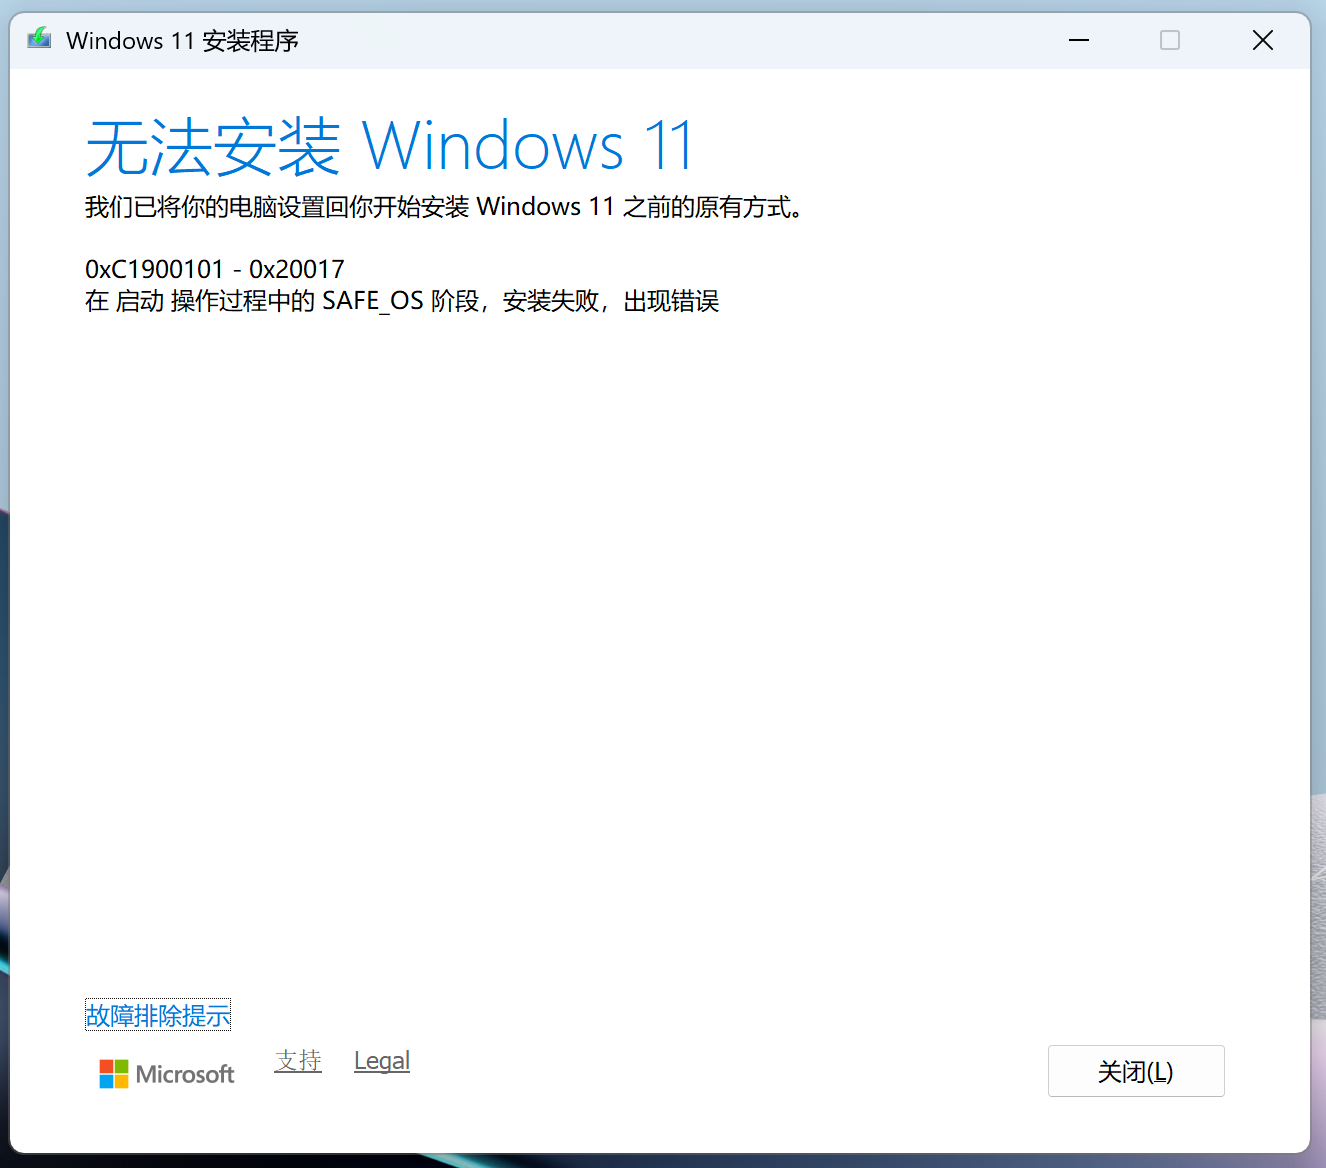Click the SAFE_OS phase failure message
The width and height of the screenshot is (1326, 1168).
click(x=402, y=301)
